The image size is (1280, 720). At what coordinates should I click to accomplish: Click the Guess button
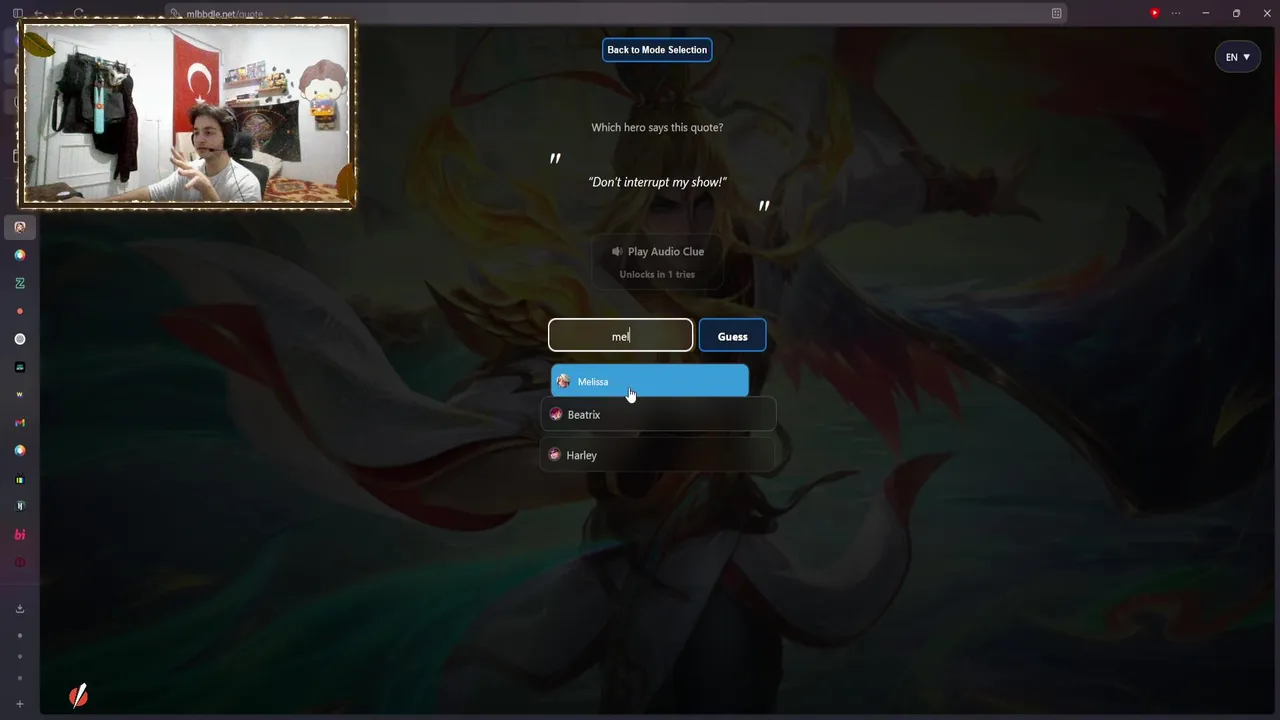(x=732, y=336)
